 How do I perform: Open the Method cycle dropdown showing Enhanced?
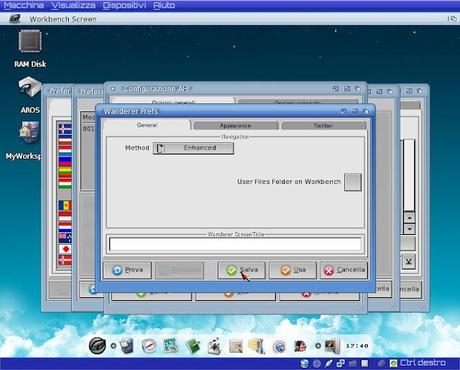193,148
